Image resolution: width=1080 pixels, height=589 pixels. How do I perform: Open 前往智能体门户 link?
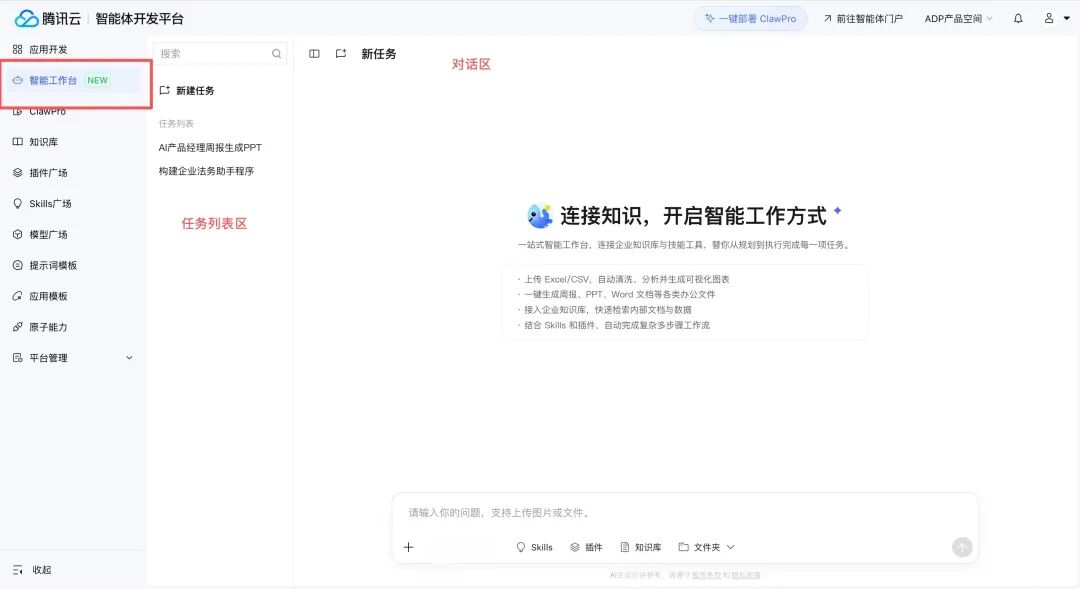tap(863, 19)
